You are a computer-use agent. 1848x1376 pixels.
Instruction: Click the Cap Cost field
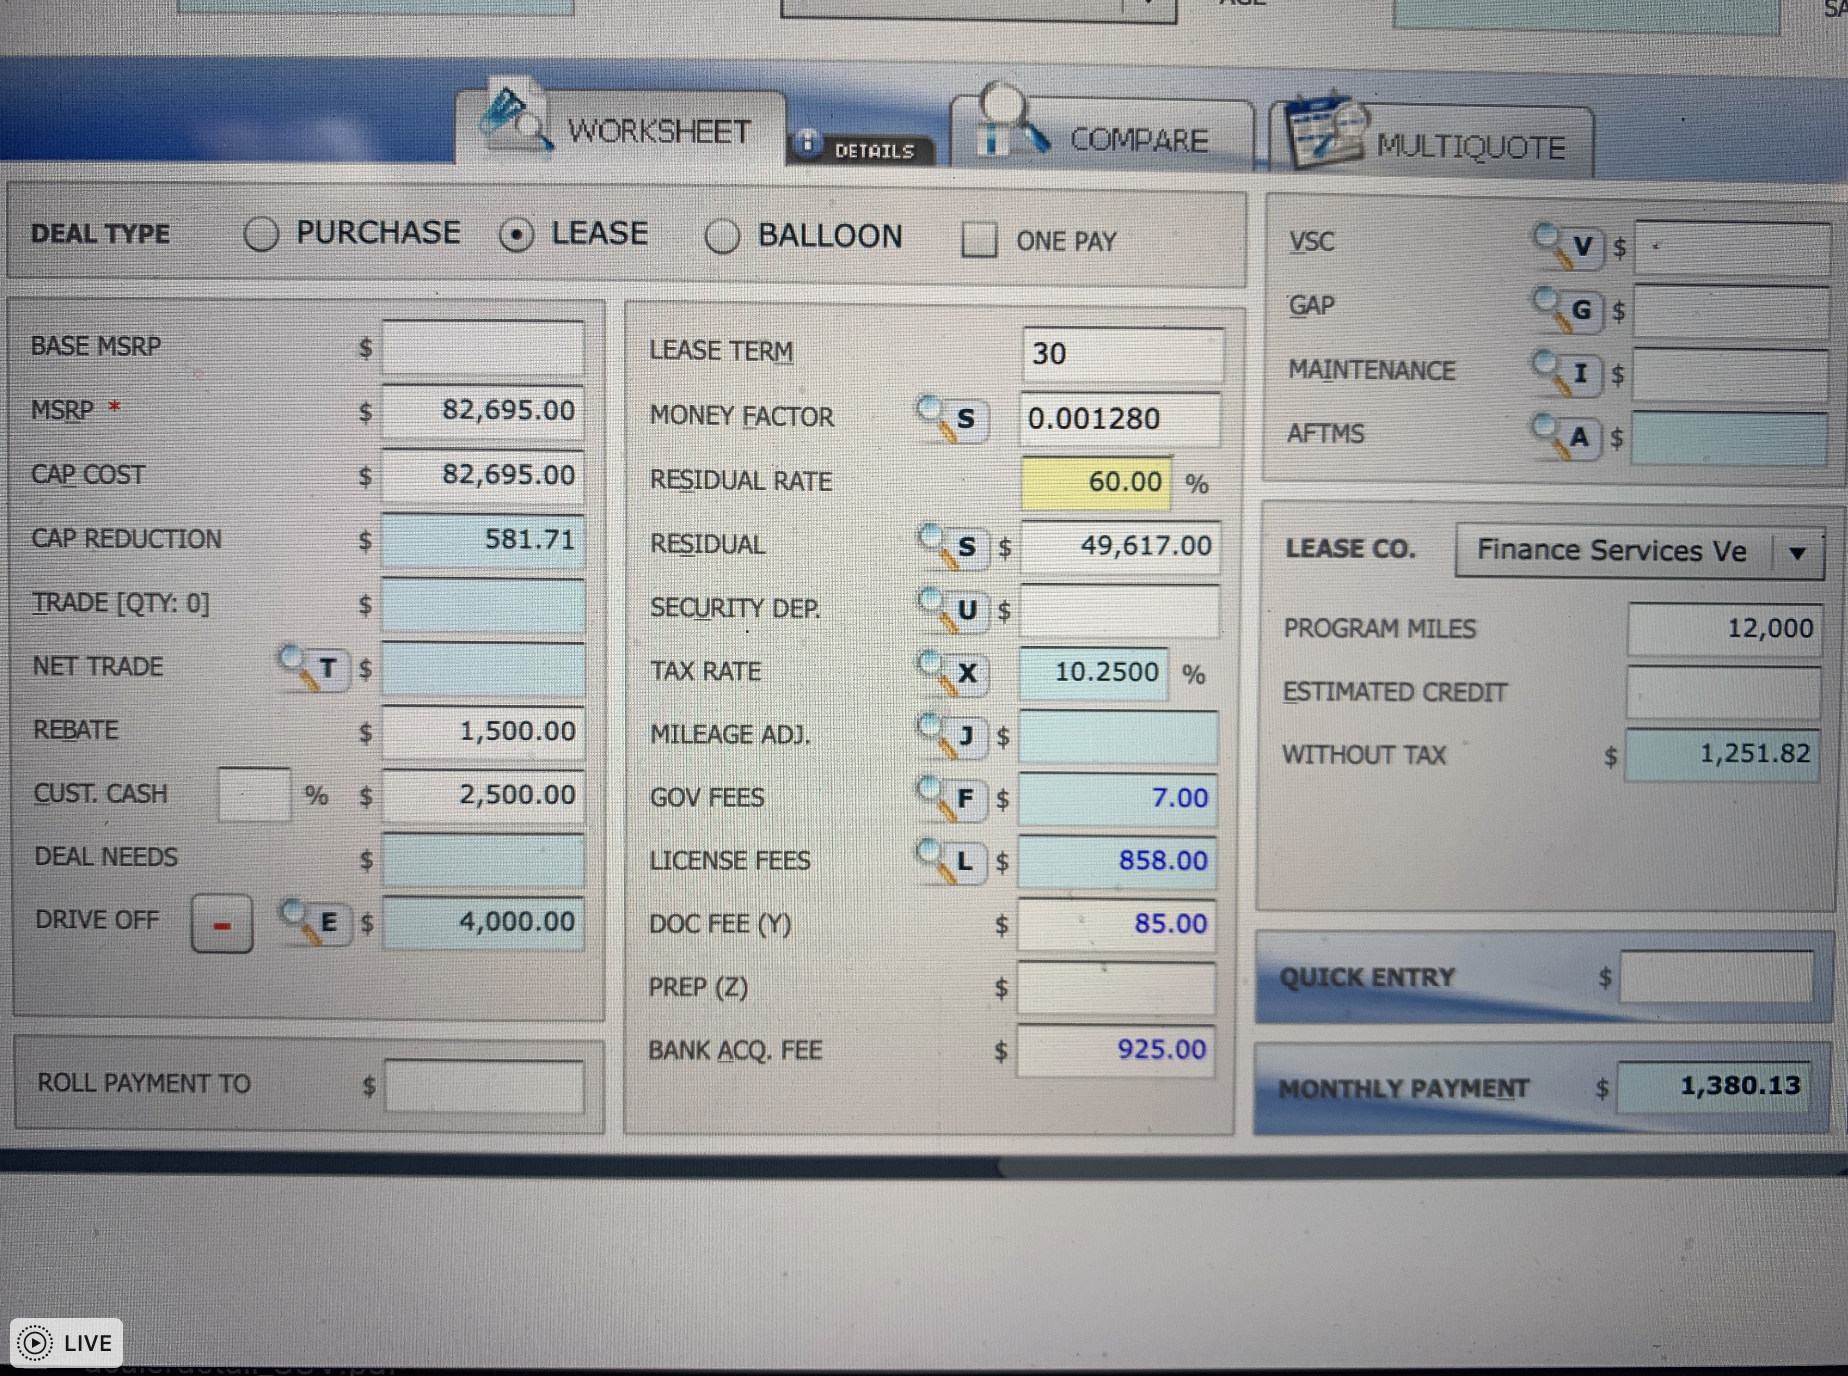tap(483, 475)
